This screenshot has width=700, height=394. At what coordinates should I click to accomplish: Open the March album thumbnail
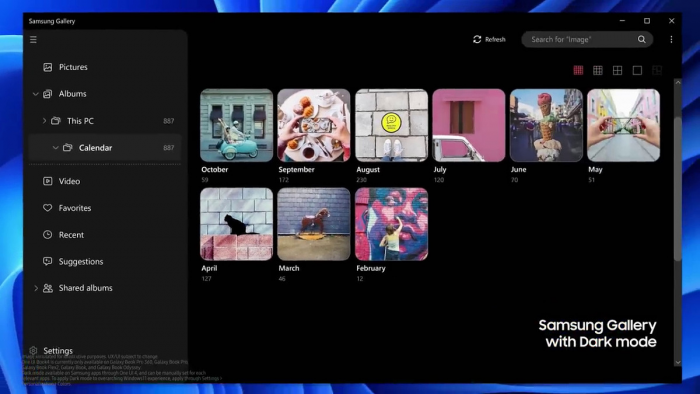314,224
